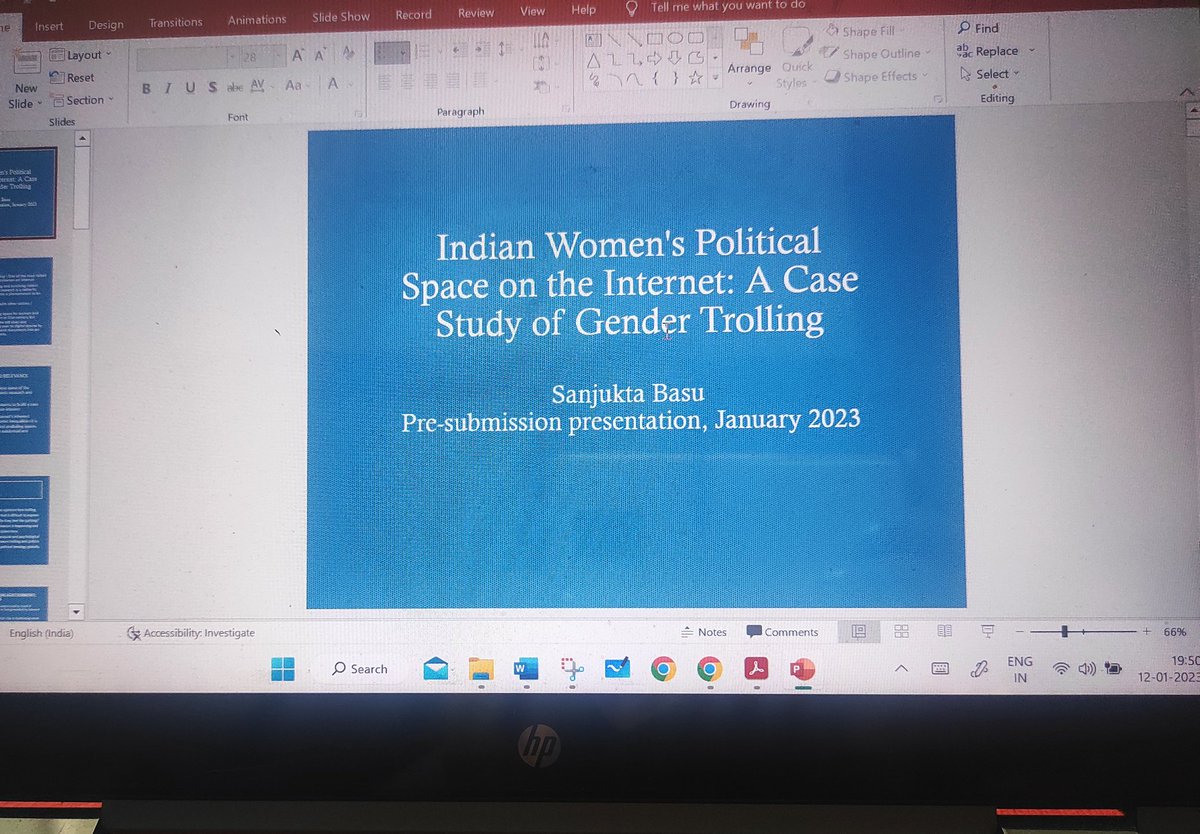
Task: Click Accessibility: Investigate status
Action: click(x=190, y=633)
